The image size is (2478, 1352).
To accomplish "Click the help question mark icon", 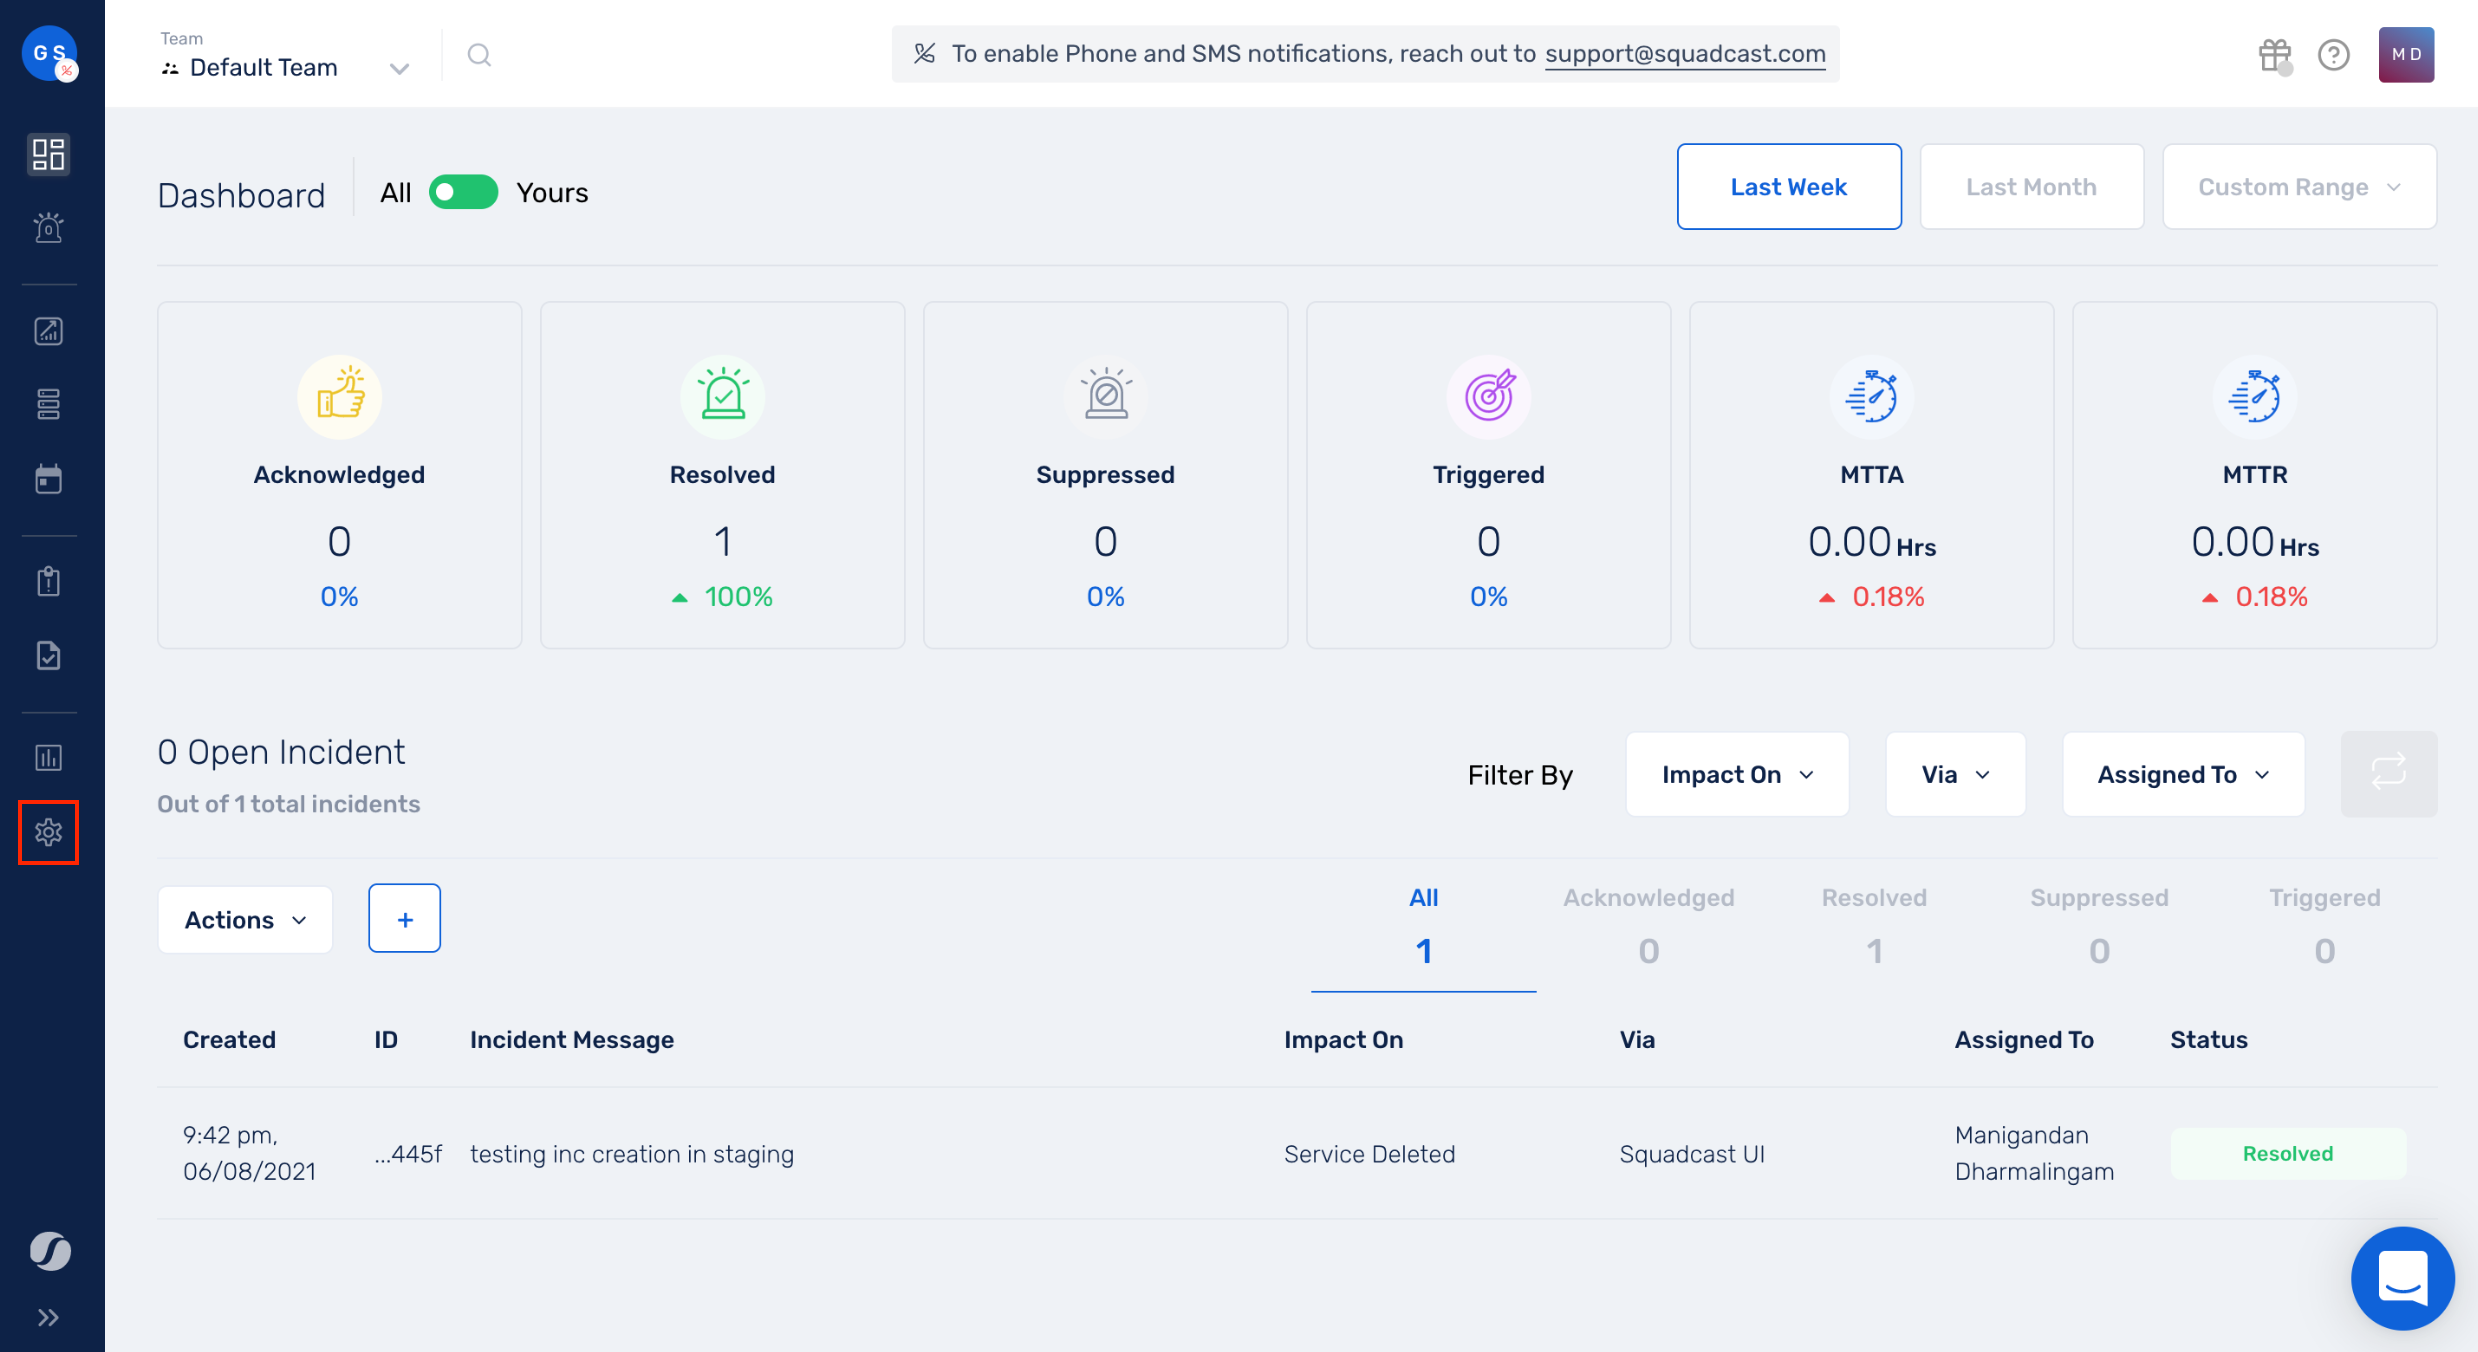I will tap(2334, 54).
